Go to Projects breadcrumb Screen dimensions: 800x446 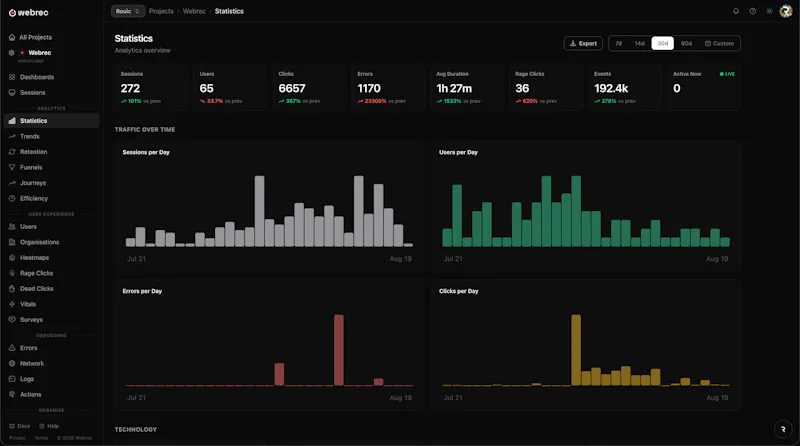(161, 11)
